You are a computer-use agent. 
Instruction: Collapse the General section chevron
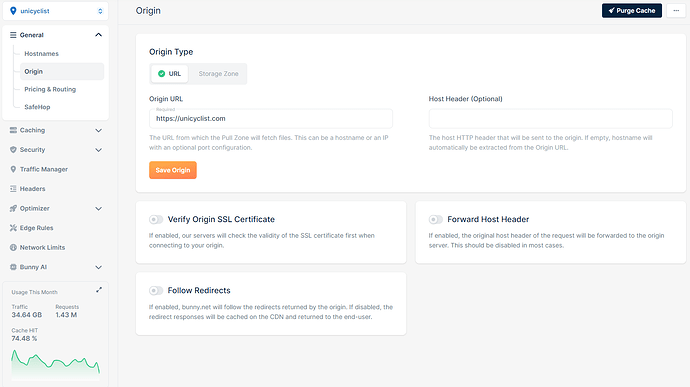point(99,35)
